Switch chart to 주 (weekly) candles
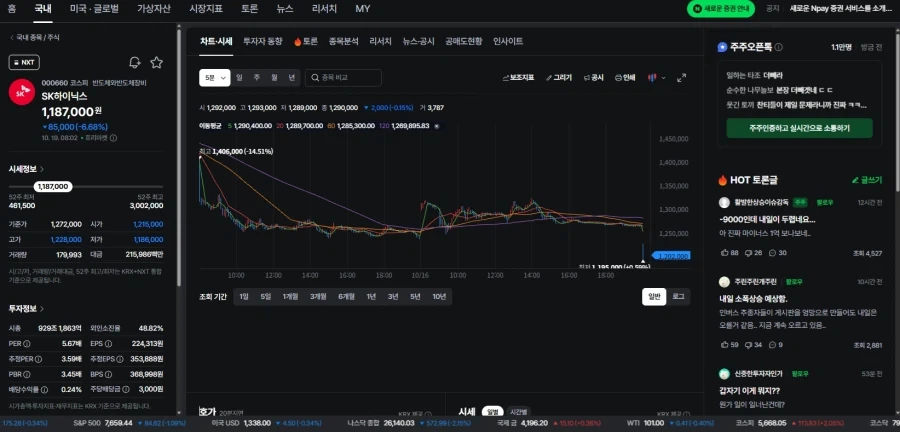This screenshot has width=900, height=432. [x=257, y=77]
